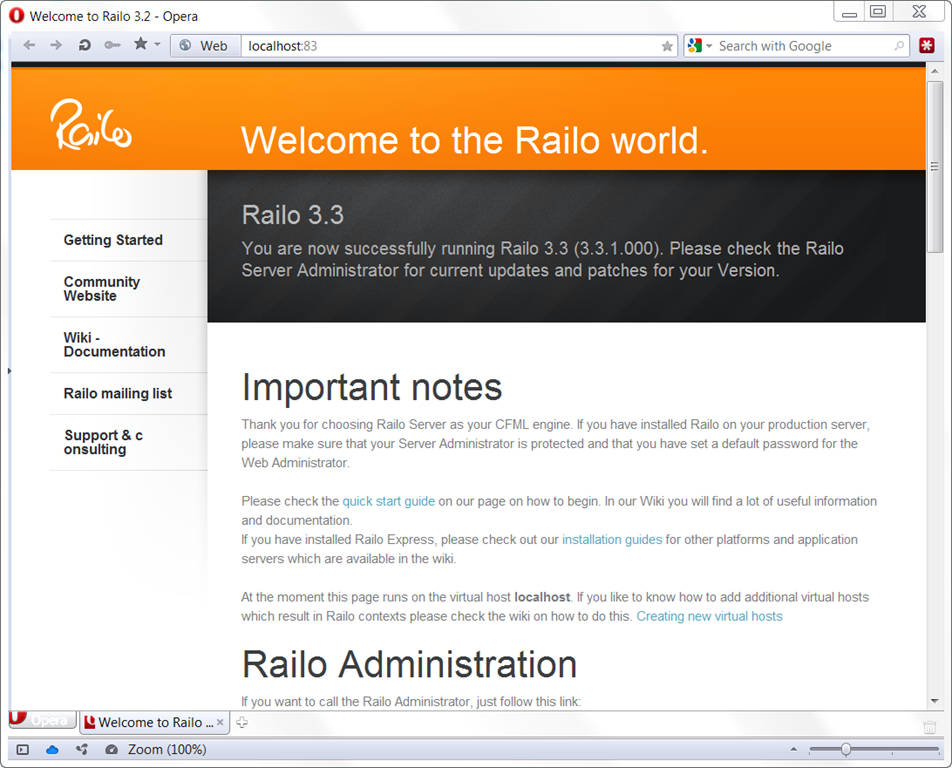Click the localhost:83 address field
952x768 pixels.
[x=450, y=46]
